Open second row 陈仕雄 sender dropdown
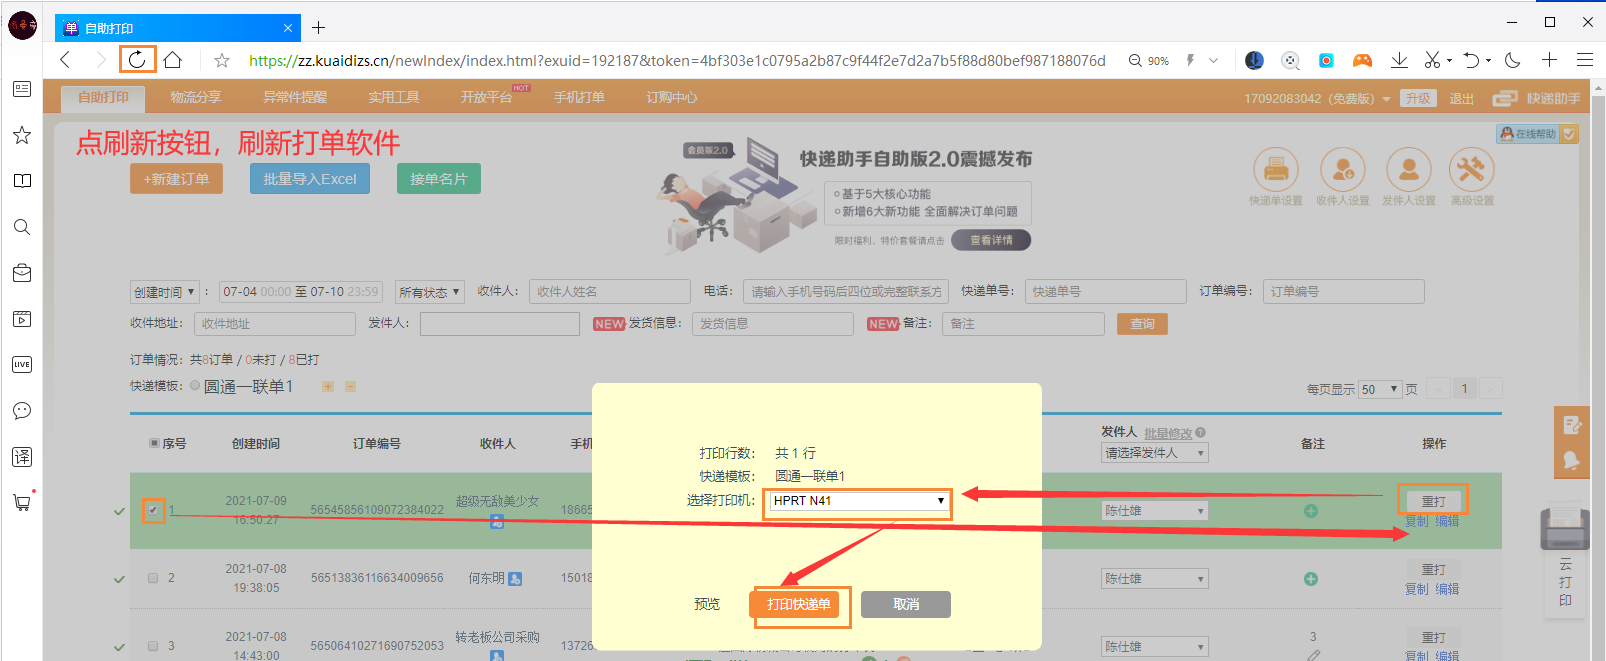 (1155, 579)
